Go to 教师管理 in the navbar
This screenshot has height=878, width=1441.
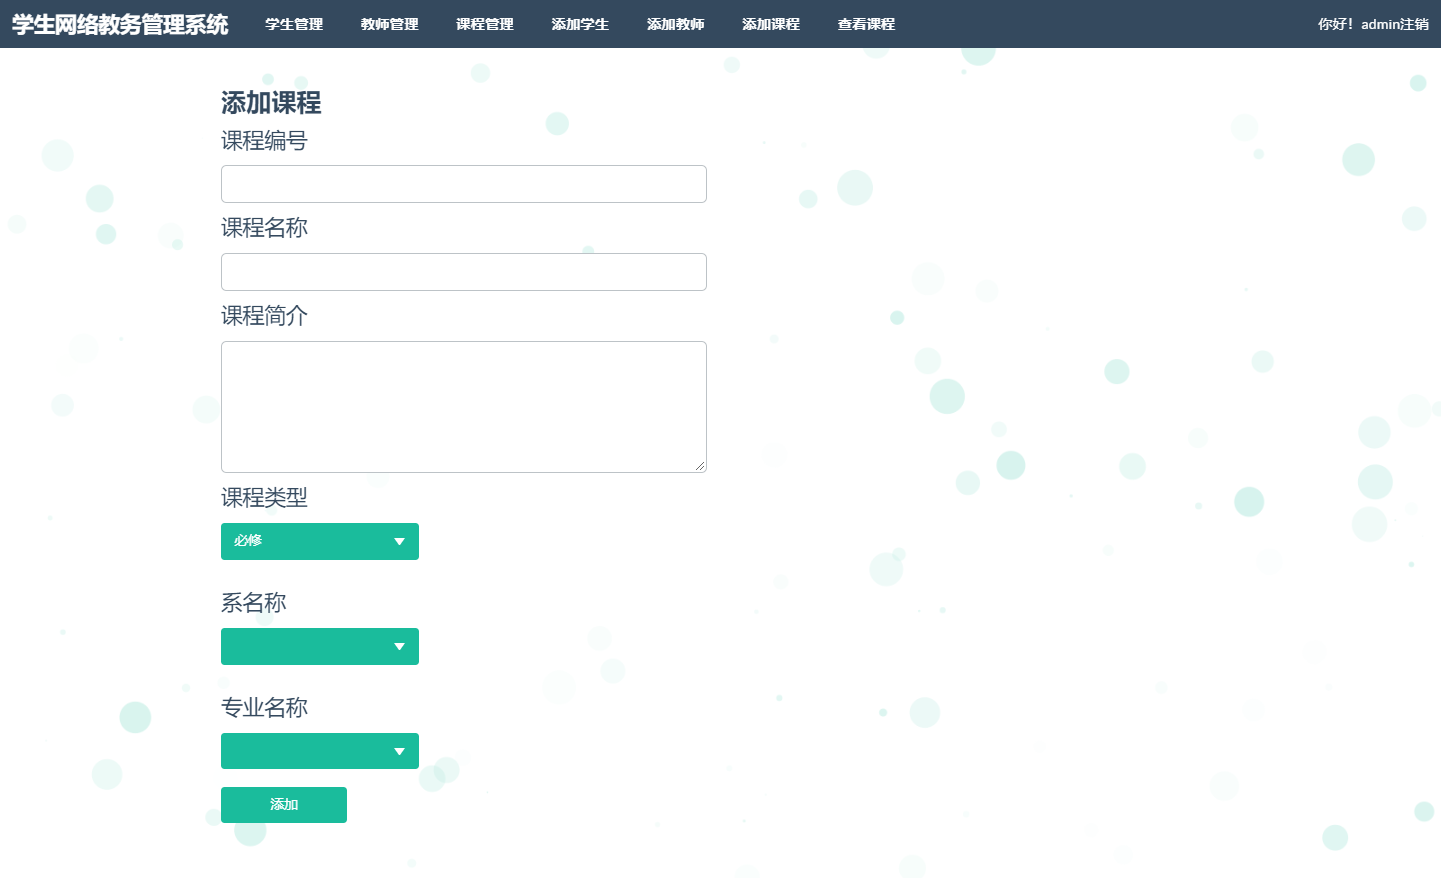(390, 24)
